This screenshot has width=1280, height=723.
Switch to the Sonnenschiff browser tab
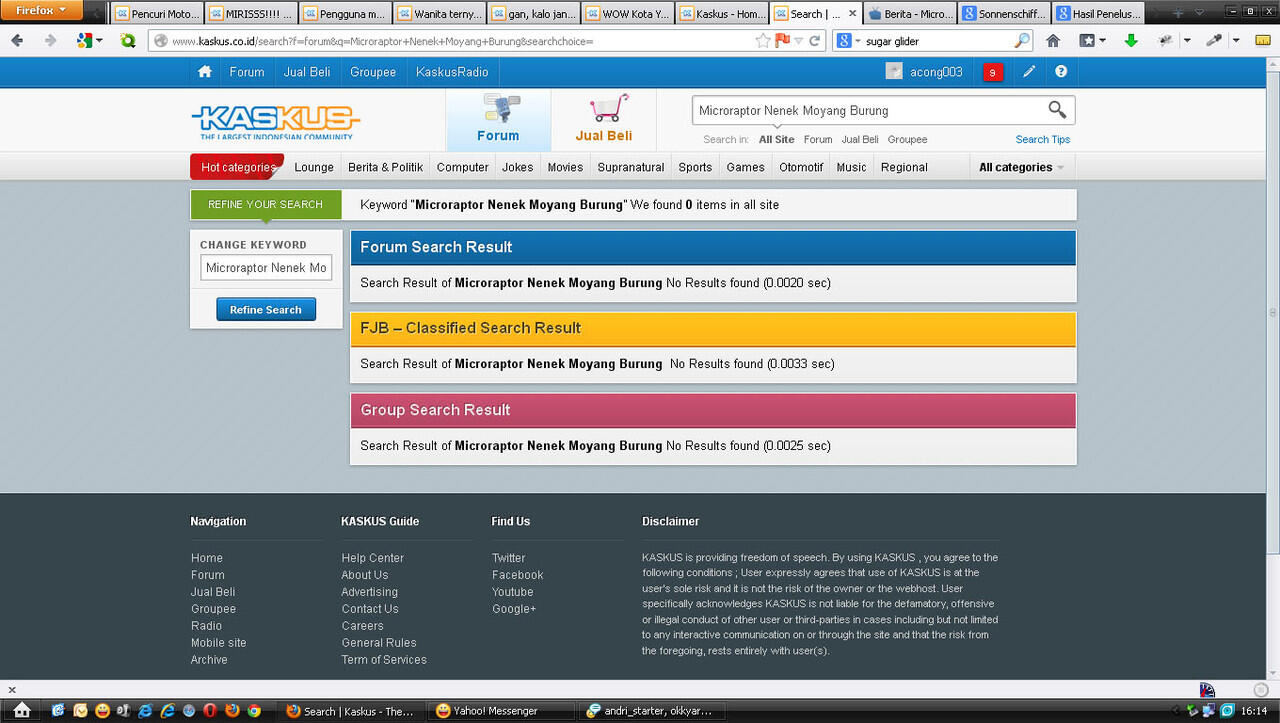1003,14
